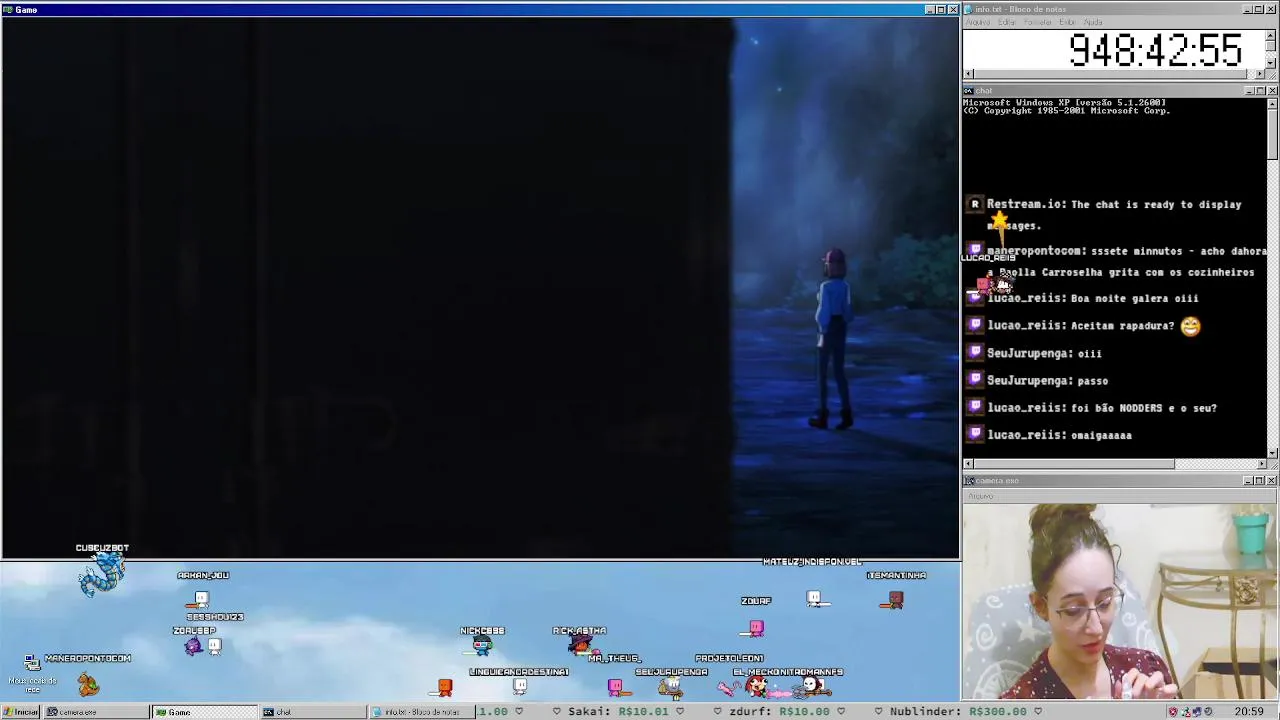The image size is (1280, 720).
Task: Click the NICKCB96 avatar character
Action: 483,646
